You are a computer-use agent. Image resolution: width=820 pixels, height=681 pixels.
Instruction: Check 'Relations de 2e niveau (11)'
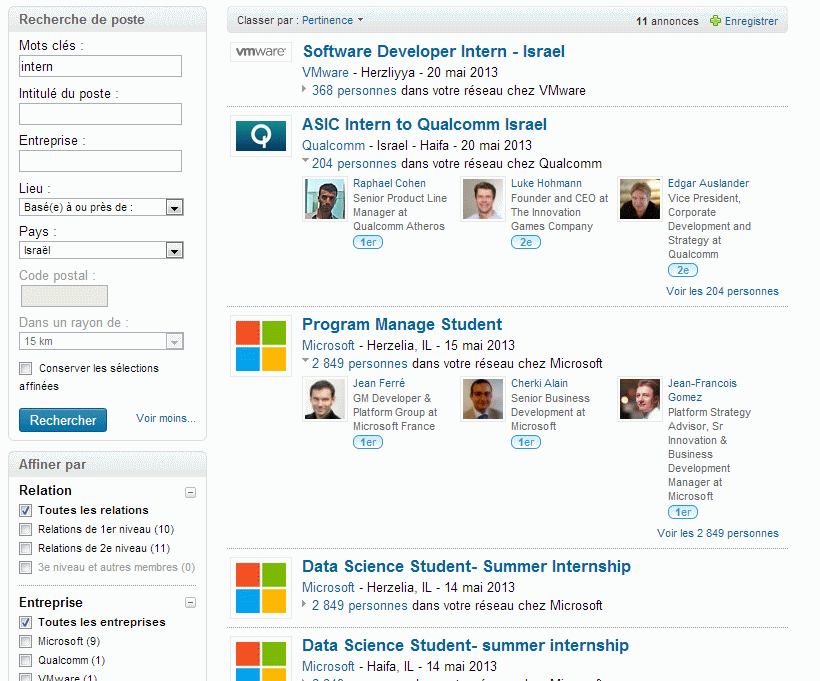(26, 549)
